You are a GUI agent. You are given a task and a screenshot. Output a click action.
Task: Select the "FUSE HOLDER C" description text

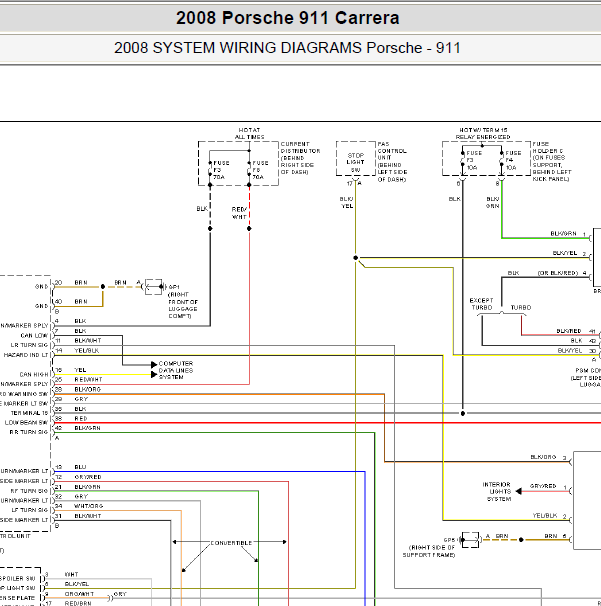pyautogui.click(x=552, y=161)
